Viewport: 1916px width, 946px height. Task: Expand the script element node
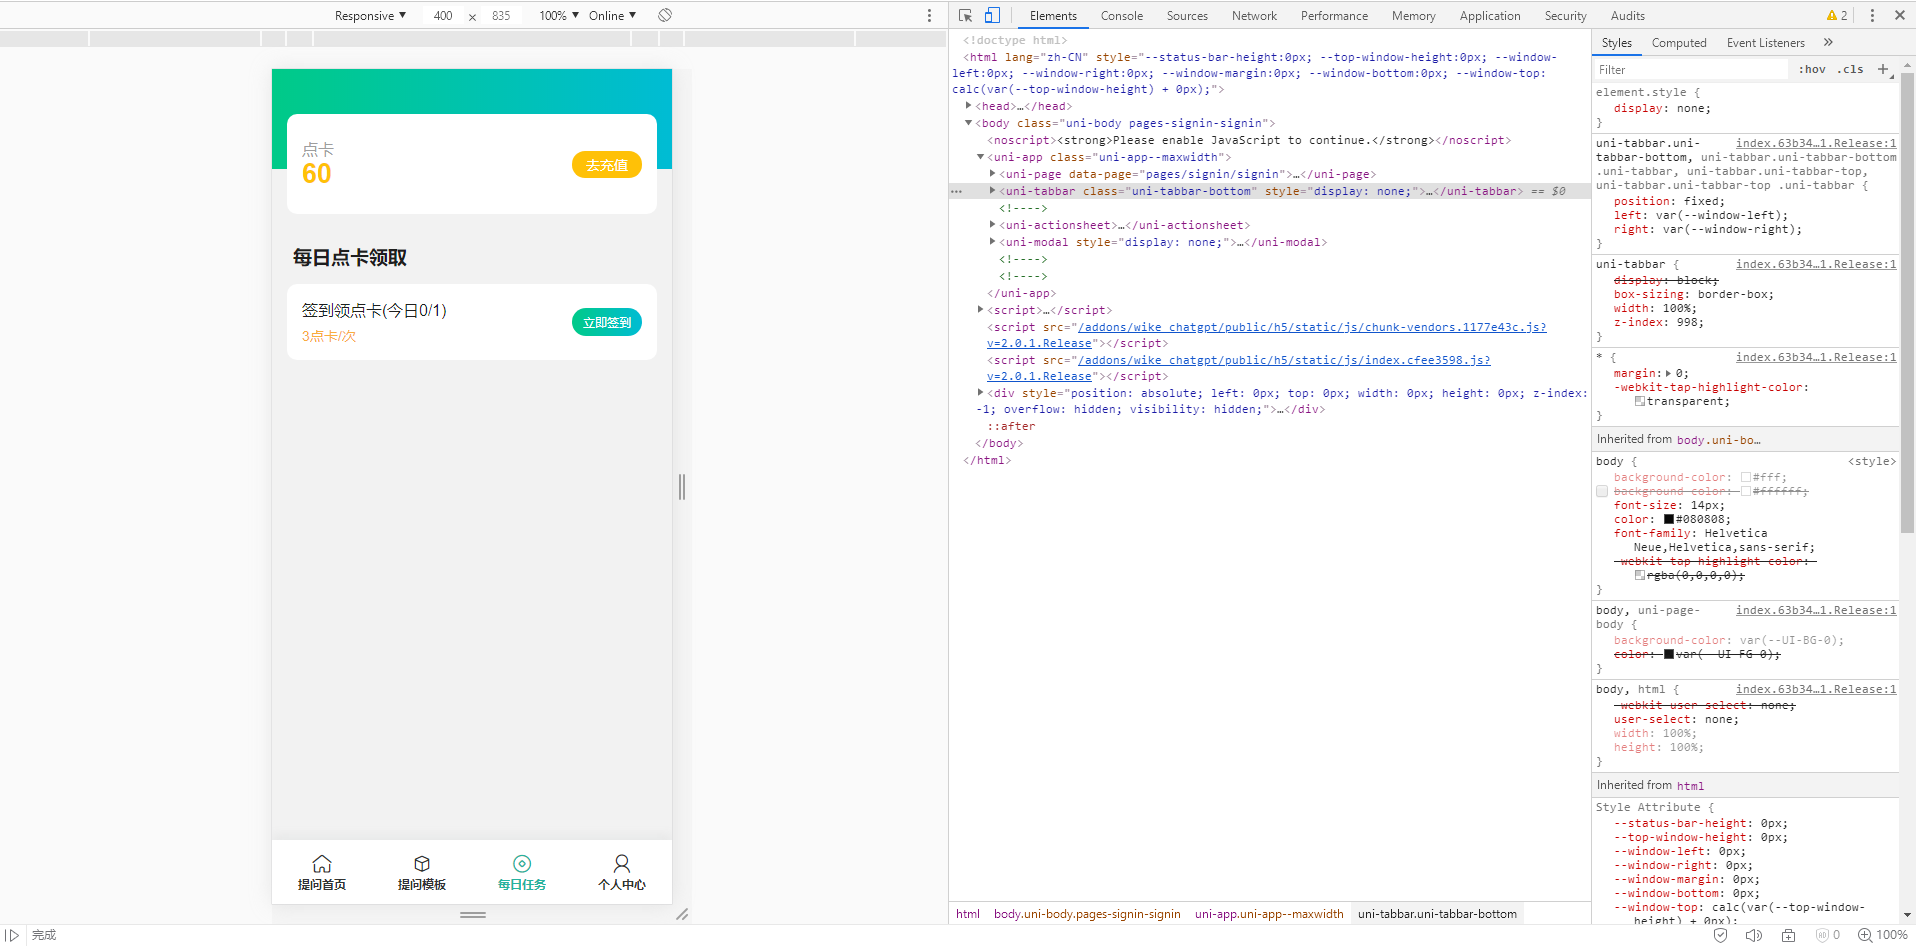(980, 310)
